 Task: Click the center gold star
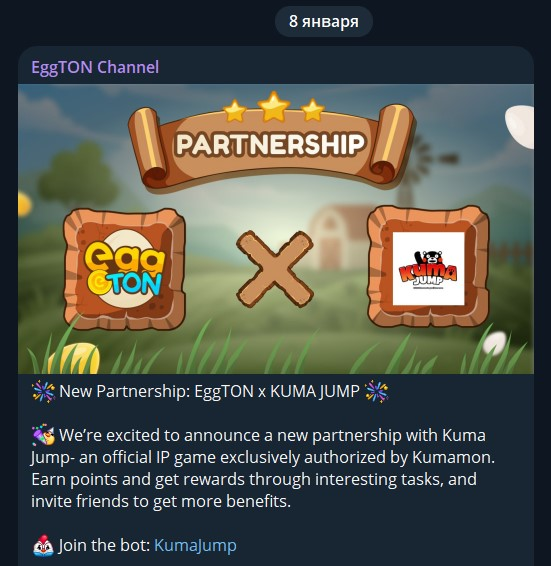coord(274,106)
